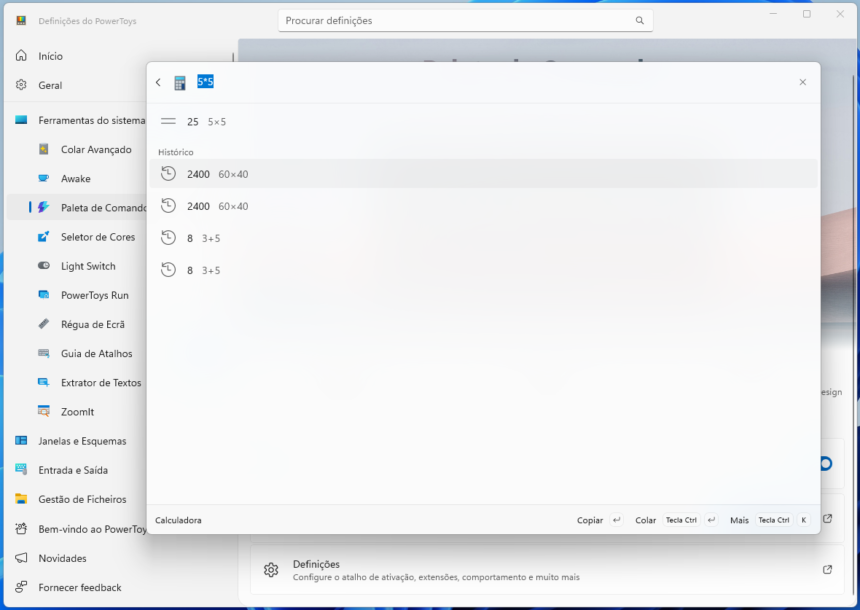Click the Paleta de Comandos lightning icon

(43, 207)
